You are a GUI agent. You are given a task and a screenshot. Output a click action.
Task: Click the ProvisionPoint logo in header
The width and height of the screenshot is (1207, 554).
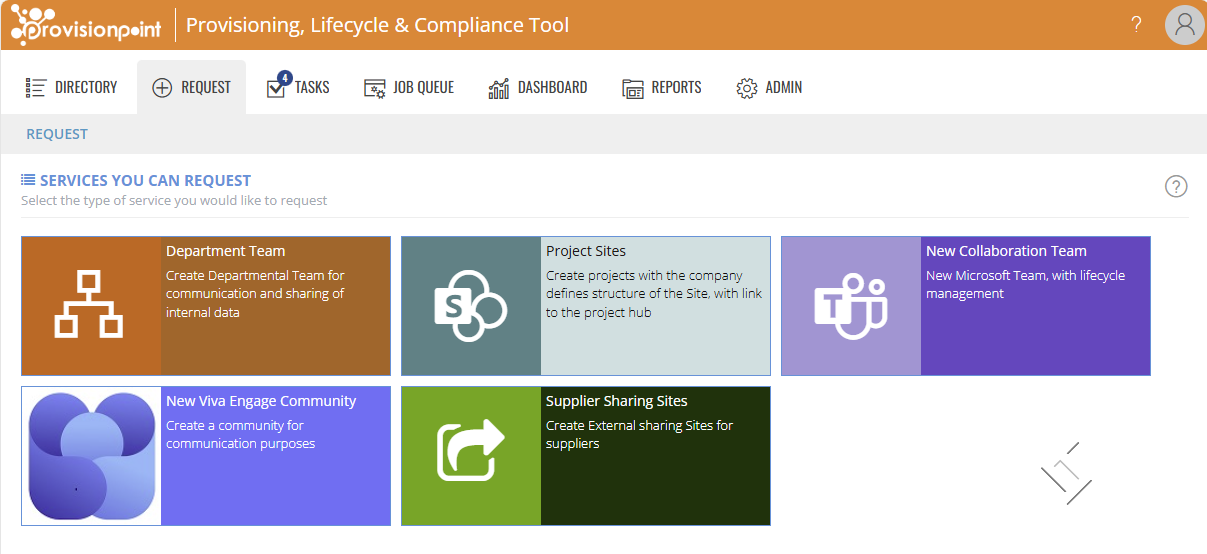click(86, 25)
